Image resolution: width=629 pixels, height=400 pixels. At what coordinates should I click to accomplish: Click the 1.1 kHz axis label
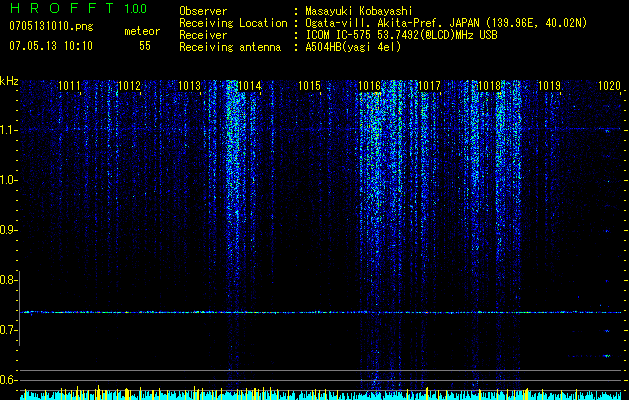click(8, 130)
